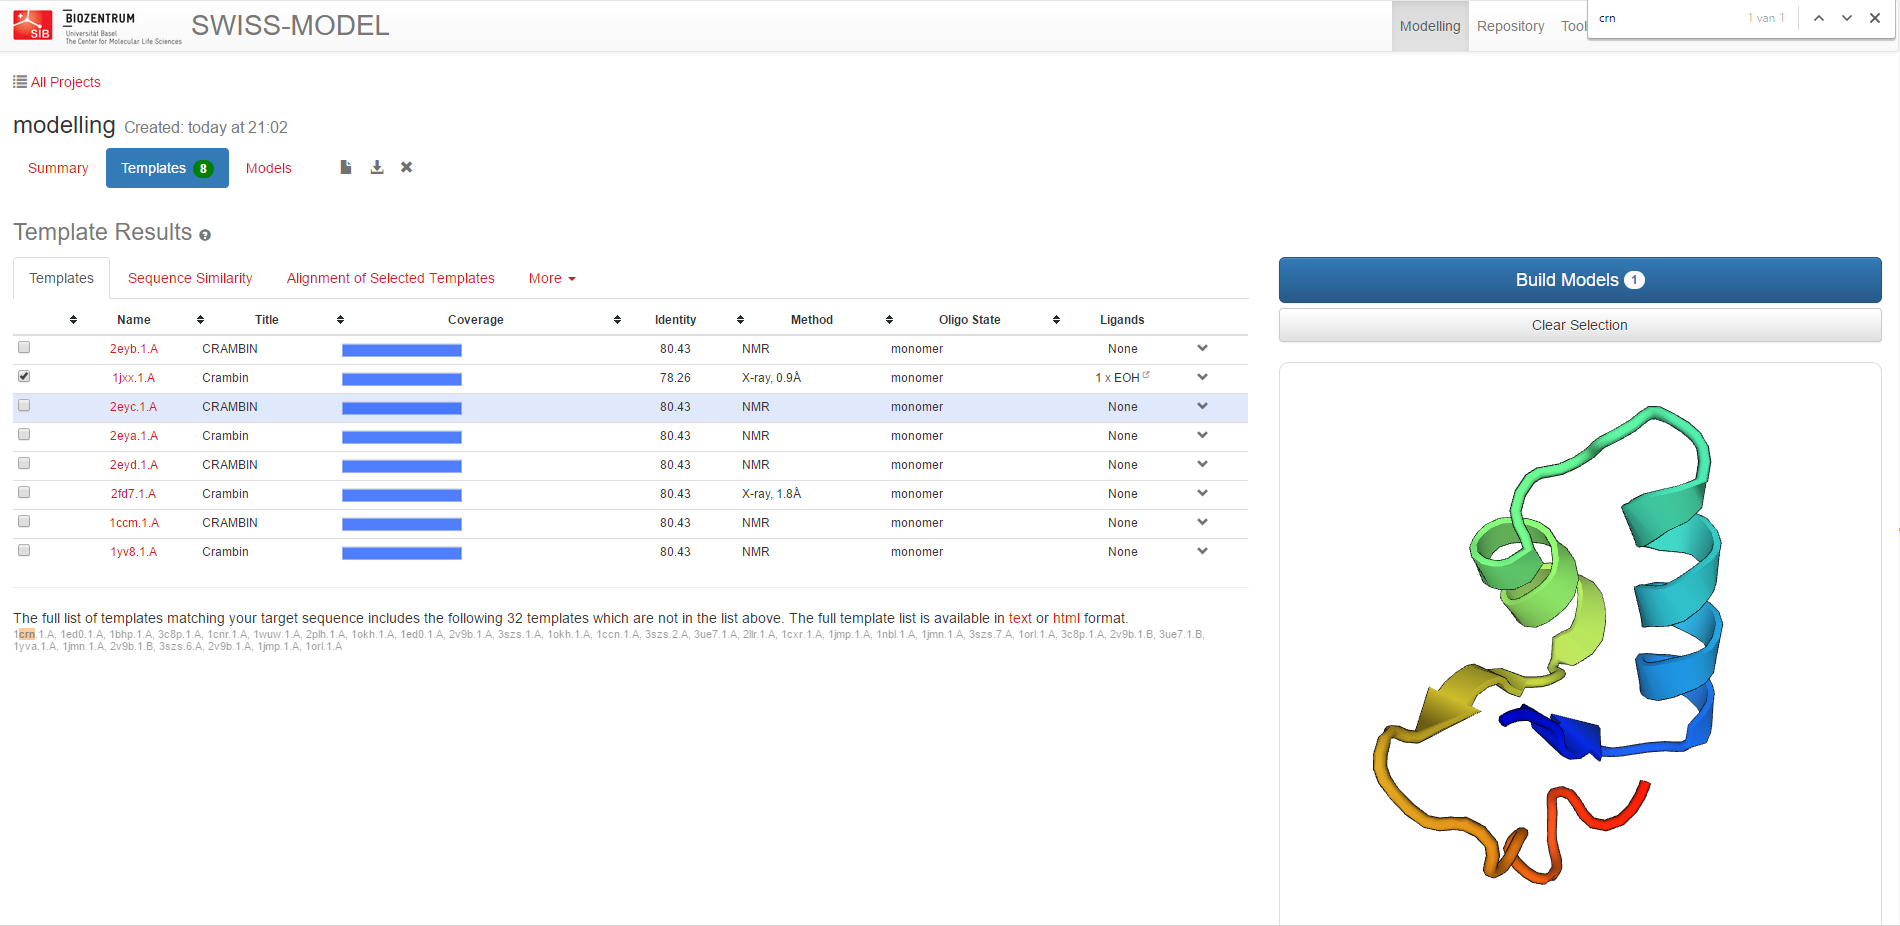
Task: Open template 1yv8.1.A link
Action: click(x=134, y=552)
